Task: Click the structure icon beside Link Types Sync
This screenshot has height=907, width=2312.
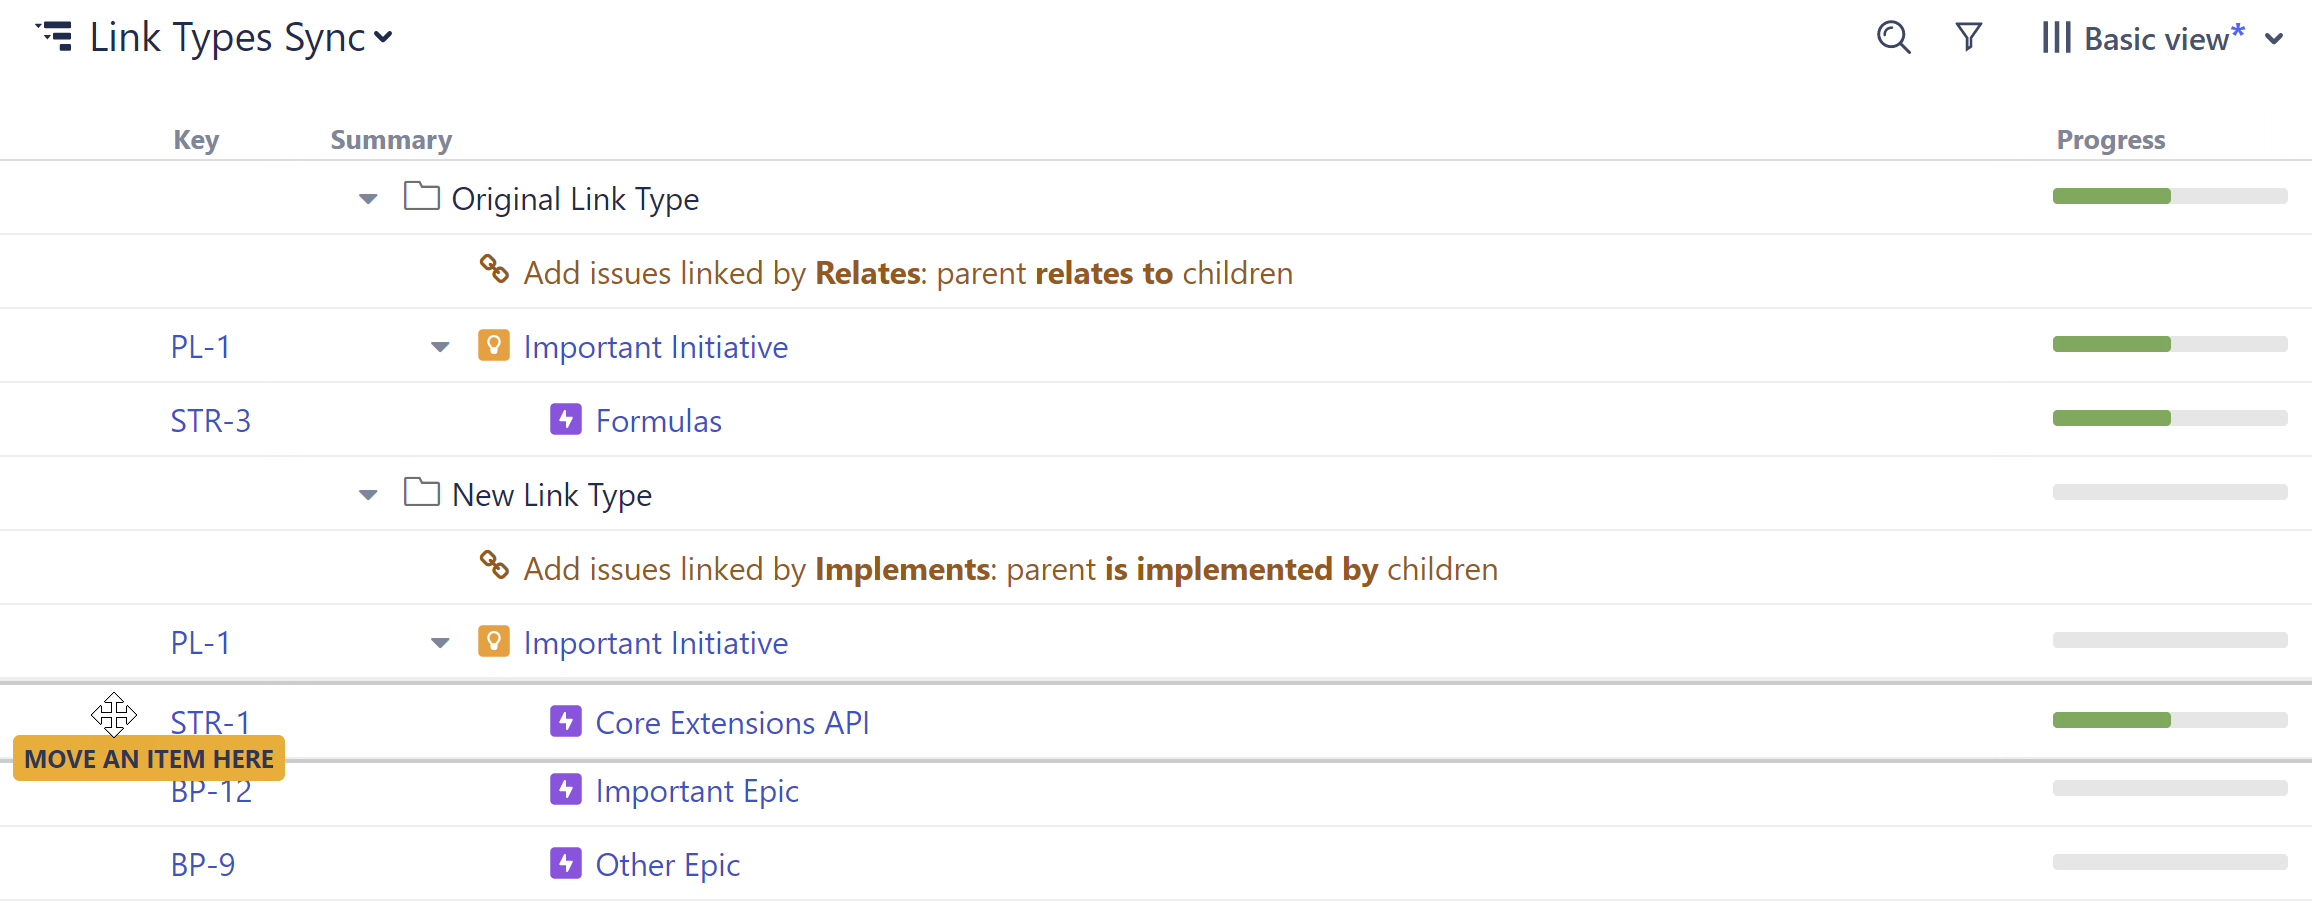Action: pyautogui.click(x=55, y=37)
